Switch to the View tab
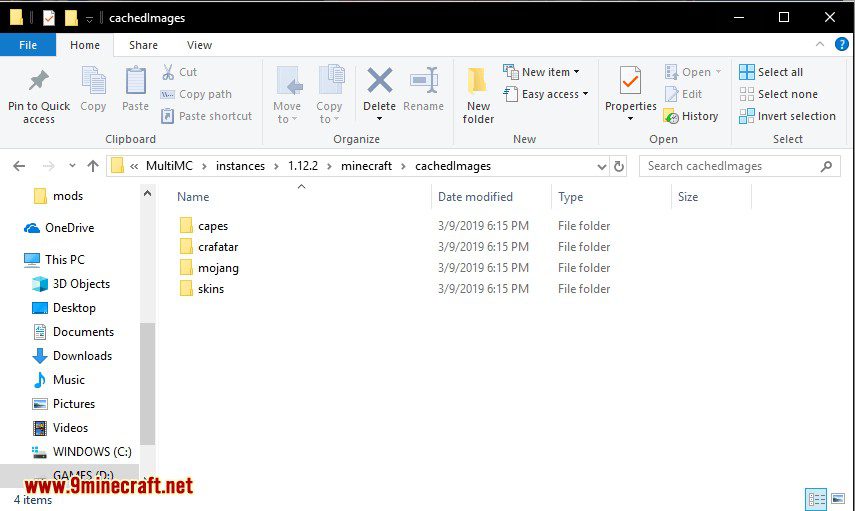Viewport: 855px width, 511px height. click(199, 45)
